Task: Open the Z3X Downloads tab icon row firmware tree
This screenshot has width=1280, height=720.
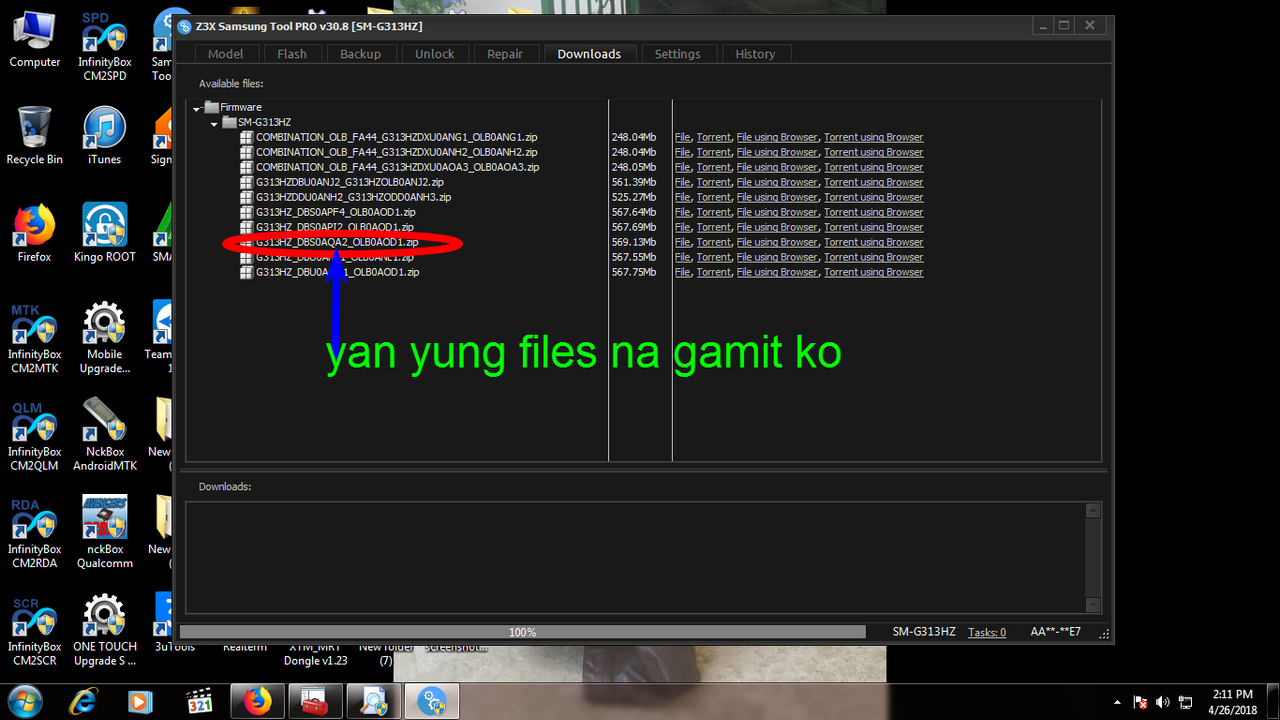Action: (x=589, y=53)
